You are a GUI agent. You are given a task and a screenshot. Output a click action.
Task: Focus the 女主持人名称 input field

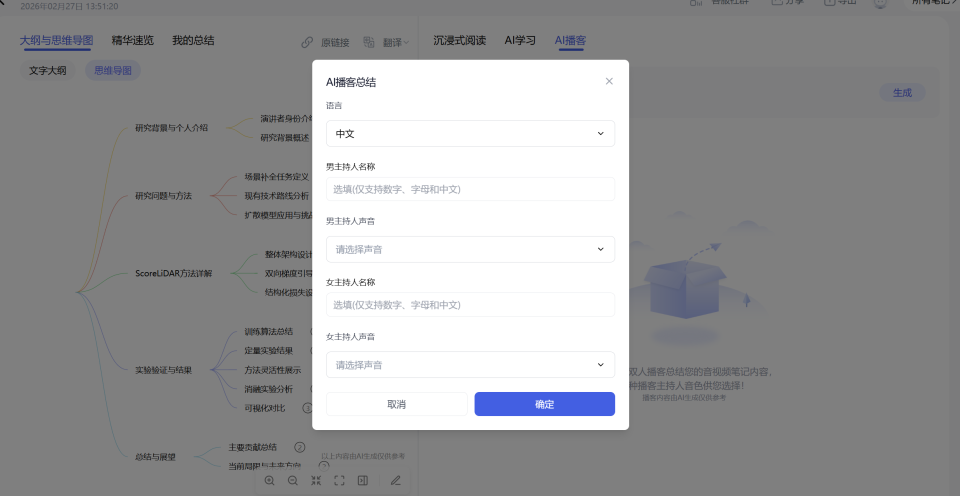(x=470, y=304)
